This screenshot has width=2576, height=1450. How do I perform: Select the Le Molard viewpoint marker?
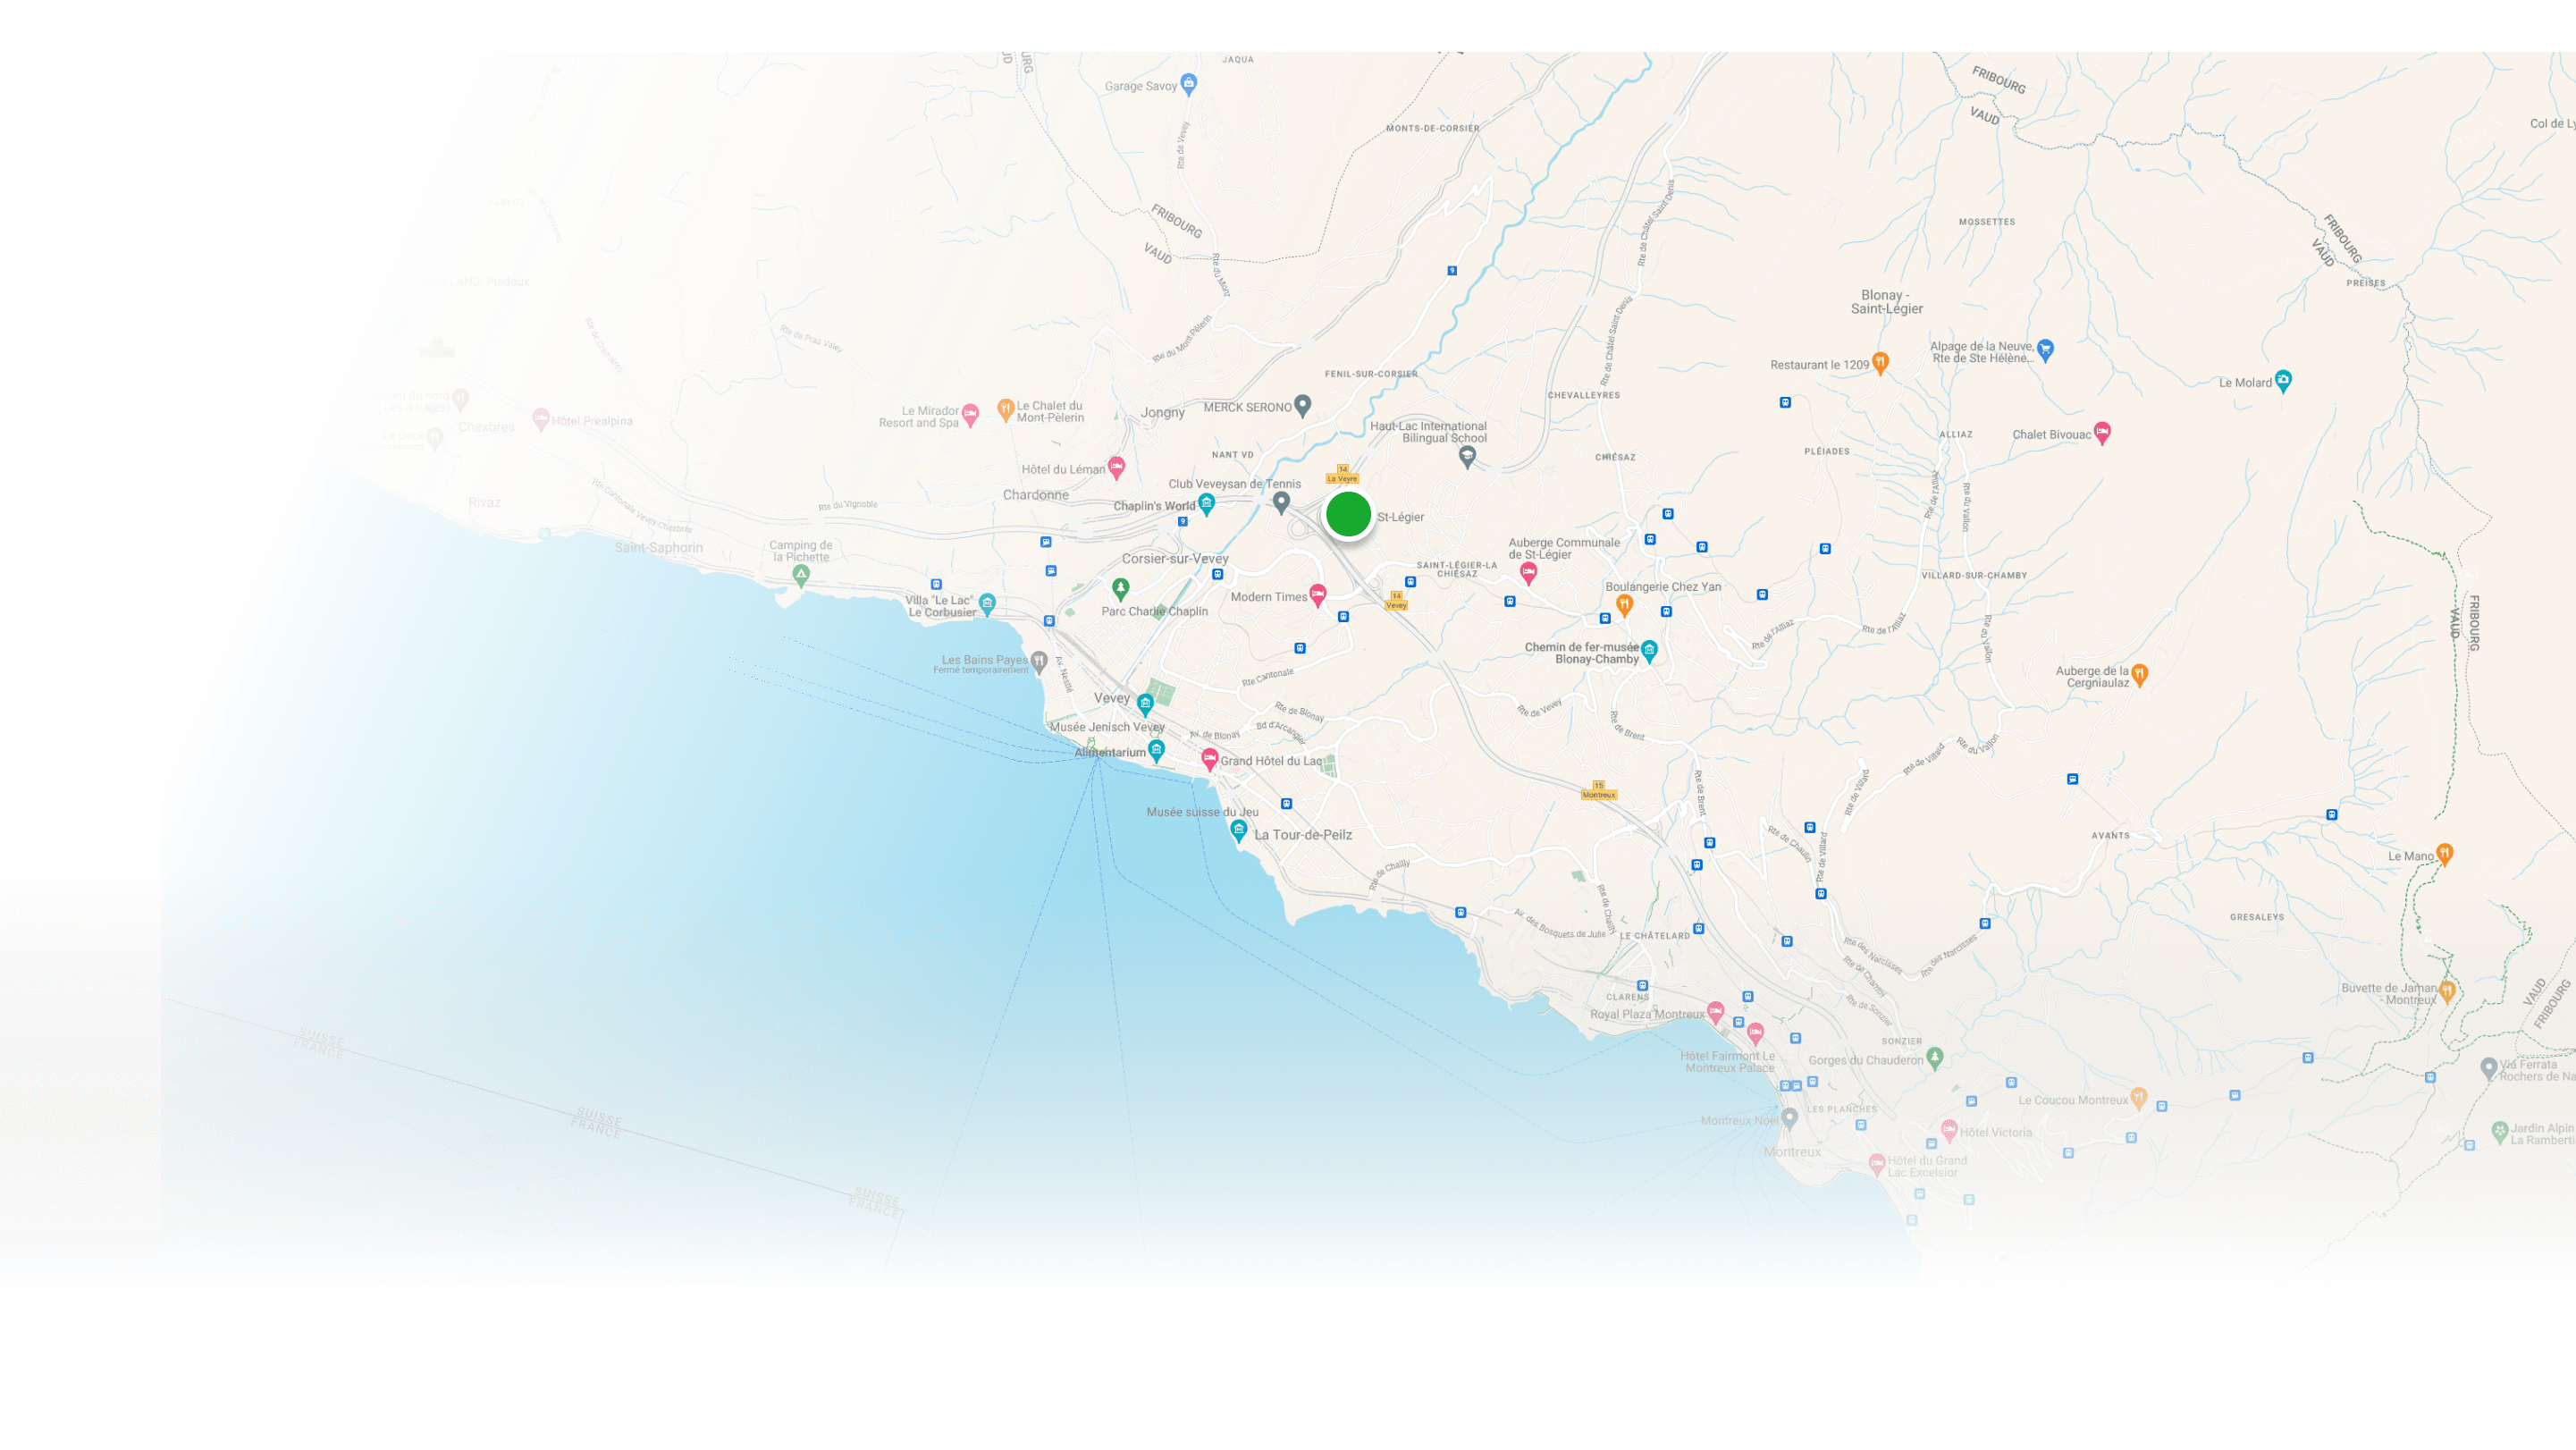pos(2282,379)
